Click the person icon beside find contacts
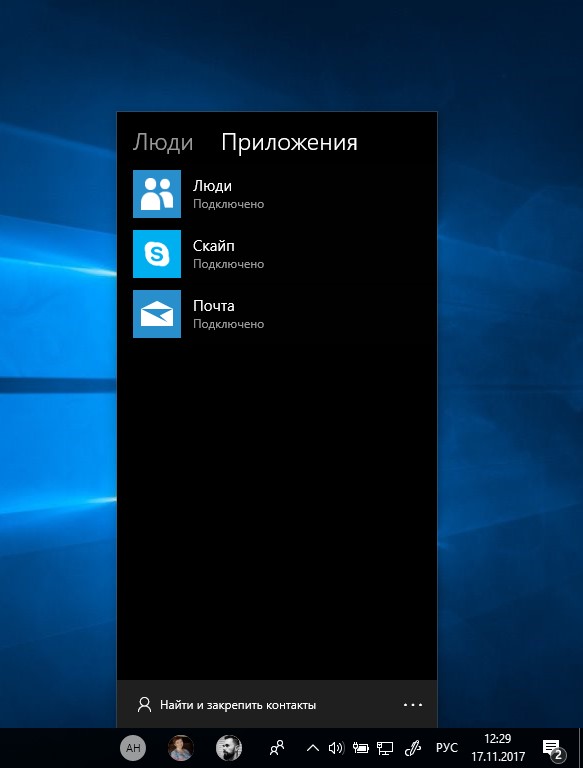583x768 pixels. point(144,705)
